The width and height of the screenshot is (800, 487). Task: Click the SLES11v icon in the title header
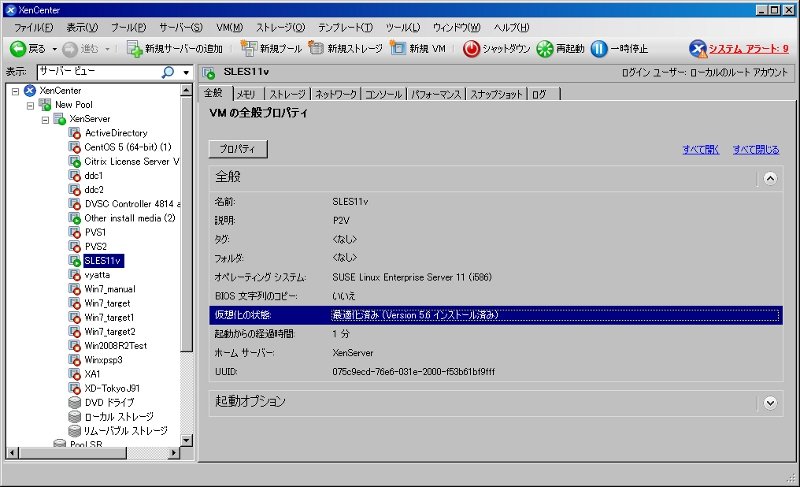click(209, 73)
